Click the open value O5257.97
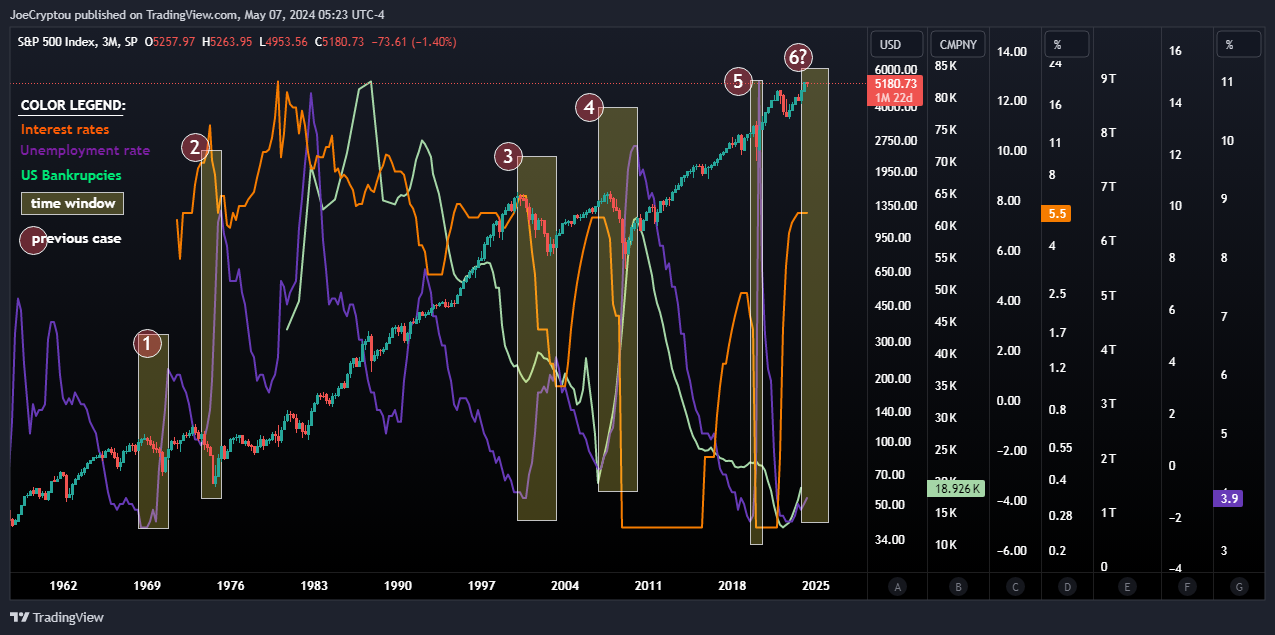This screenshot has height=635, width=1275. (x=170, y=42)
